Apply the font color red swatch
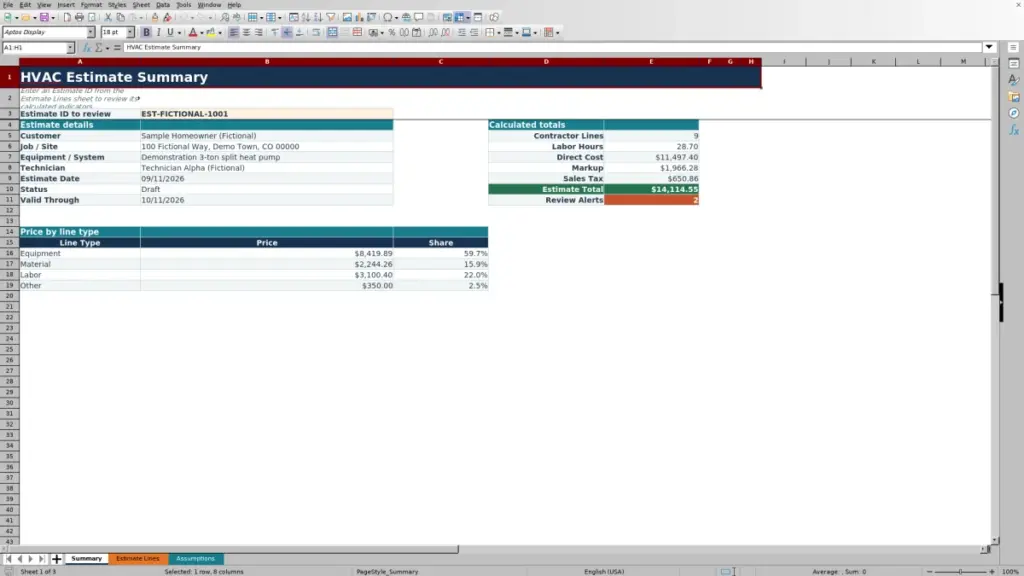This screenshot has width=1024, height=576. pos(193,33)
